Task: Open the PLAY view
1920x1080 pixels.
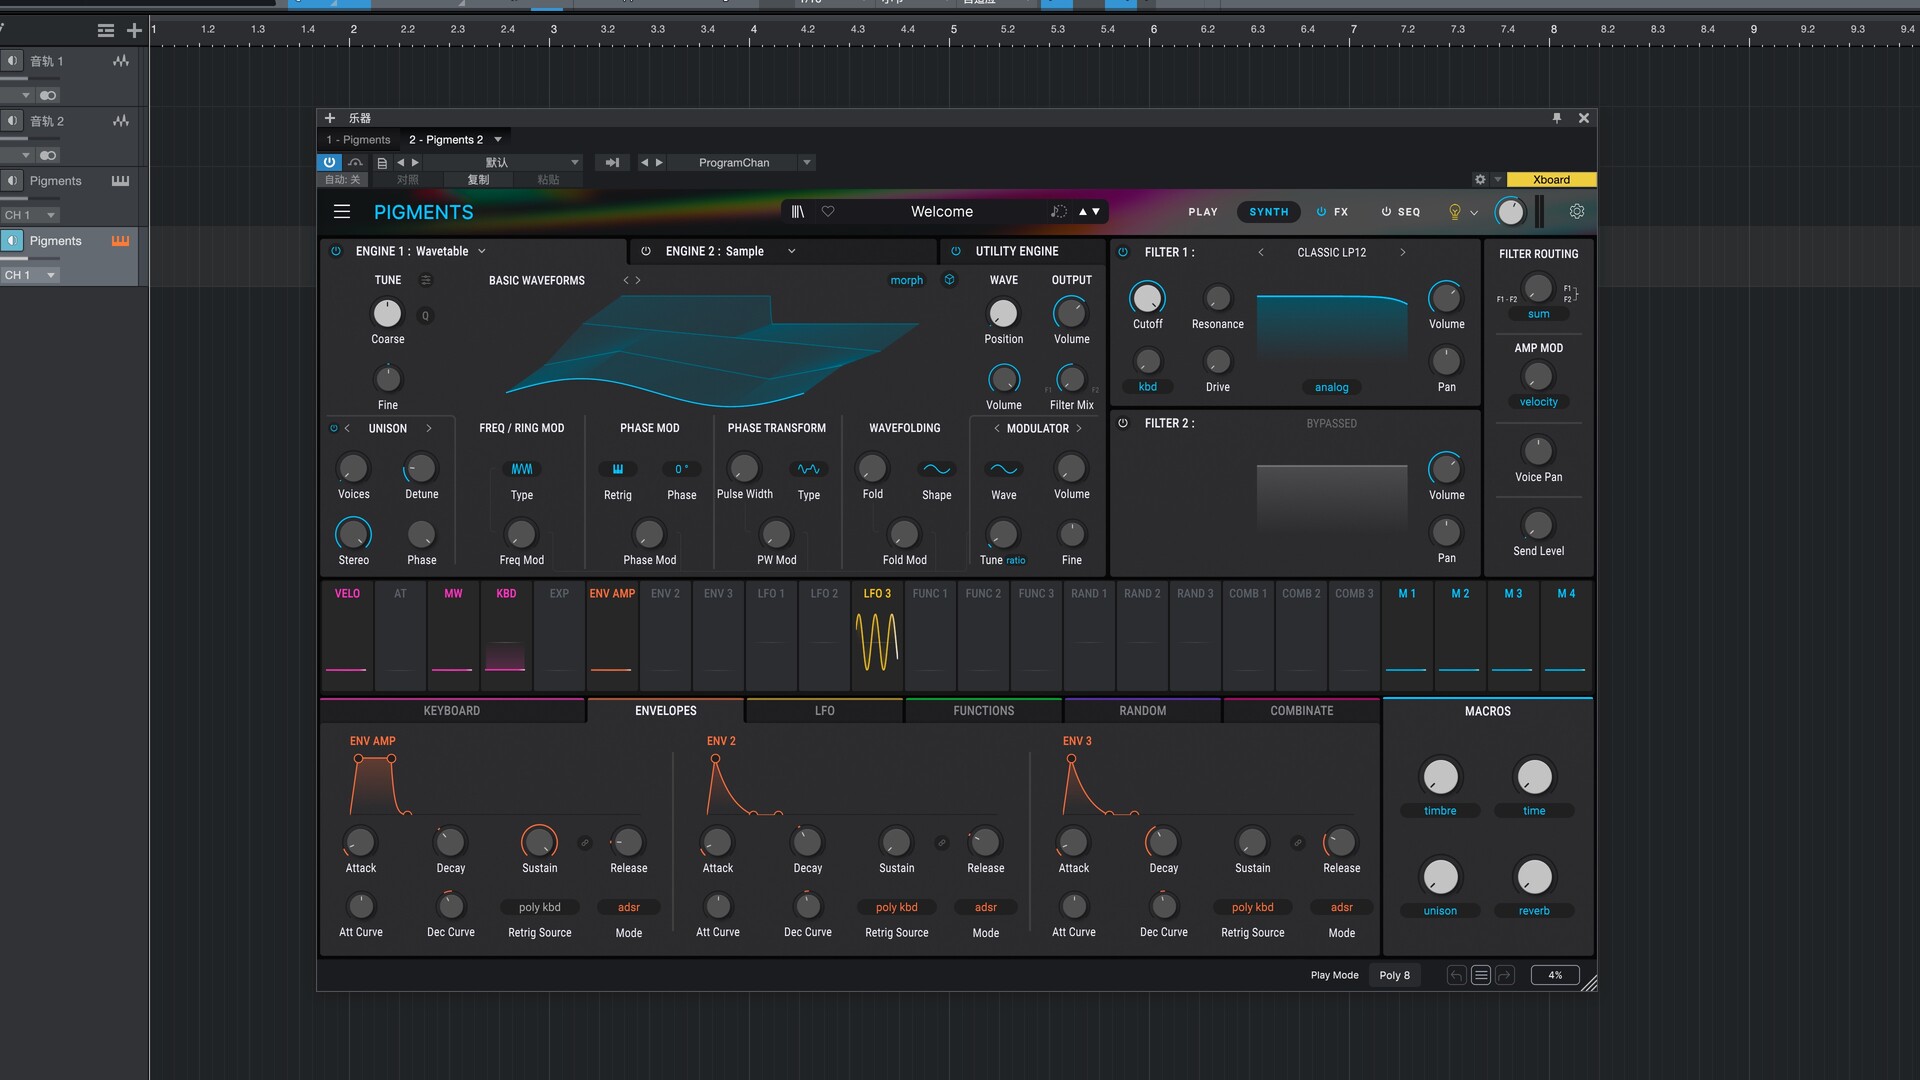Action: [x=1203, y=212]
